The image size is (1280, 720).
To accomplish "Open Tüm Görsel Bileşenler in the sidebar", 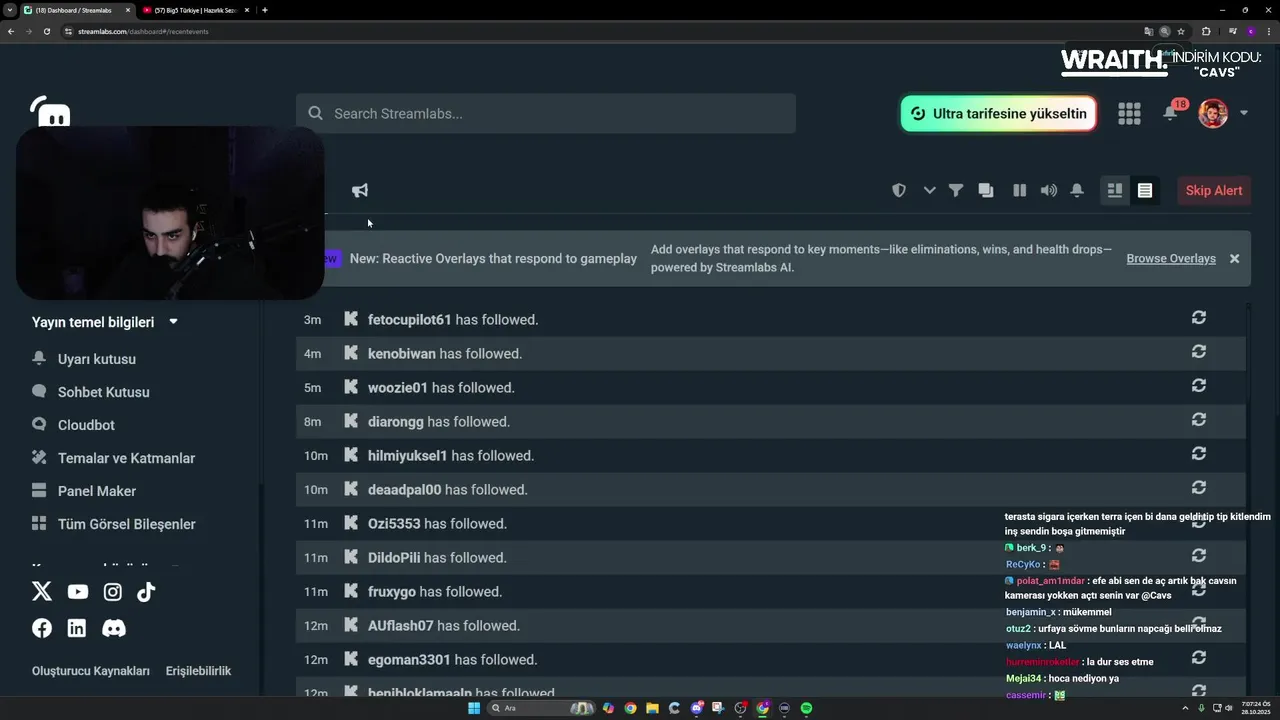I will tap(114, 524).
